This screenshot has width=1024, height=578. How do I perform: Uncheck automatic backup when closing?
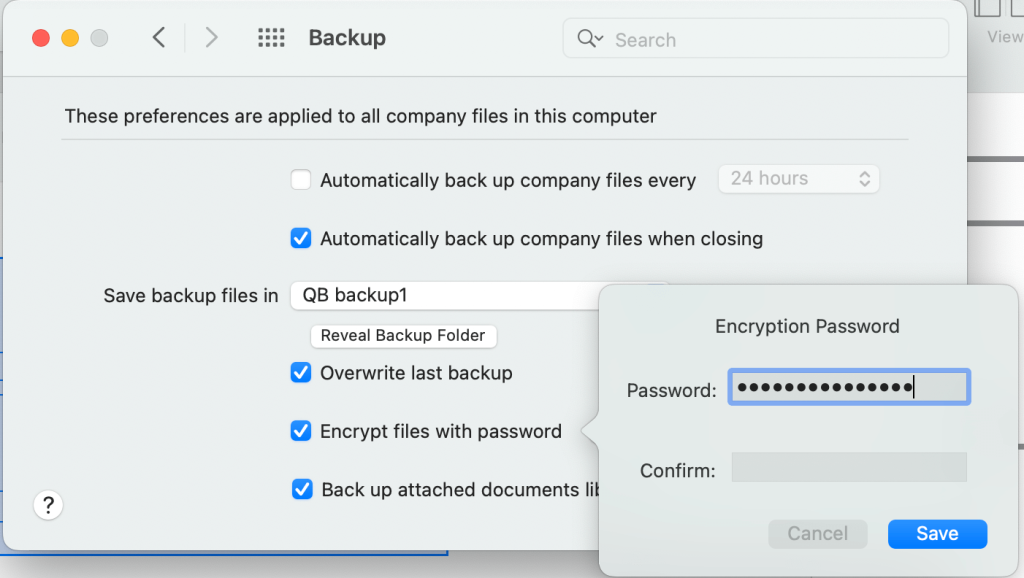[300, 238]
